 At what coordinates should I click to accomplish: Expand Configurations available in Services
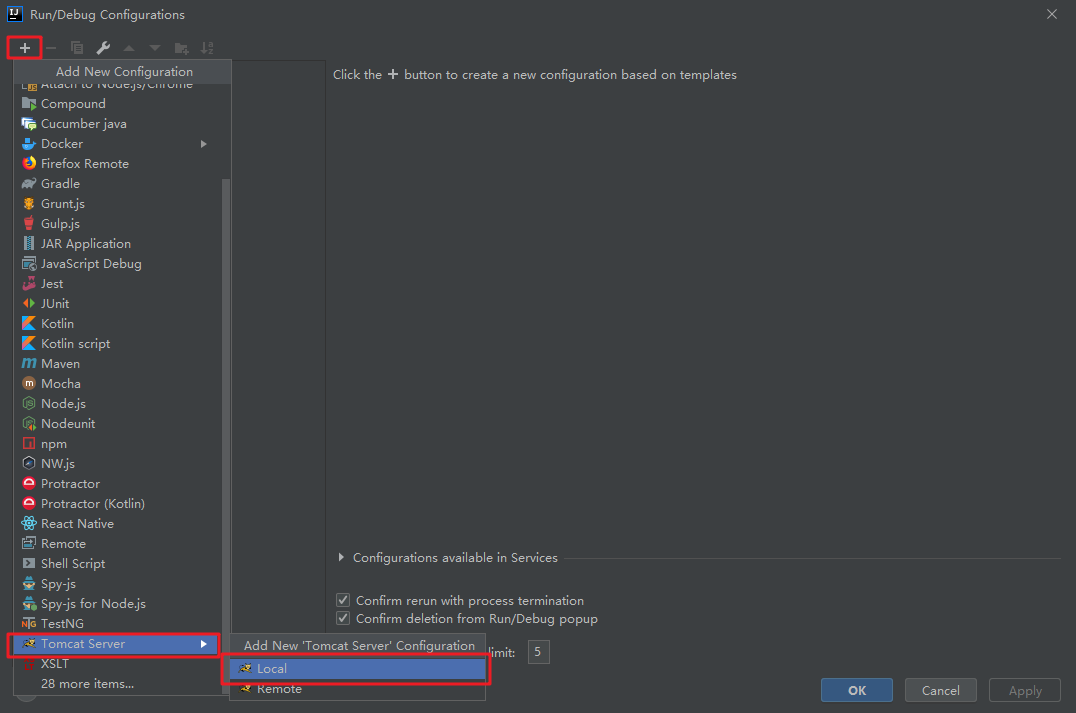(x=341, y=557)
